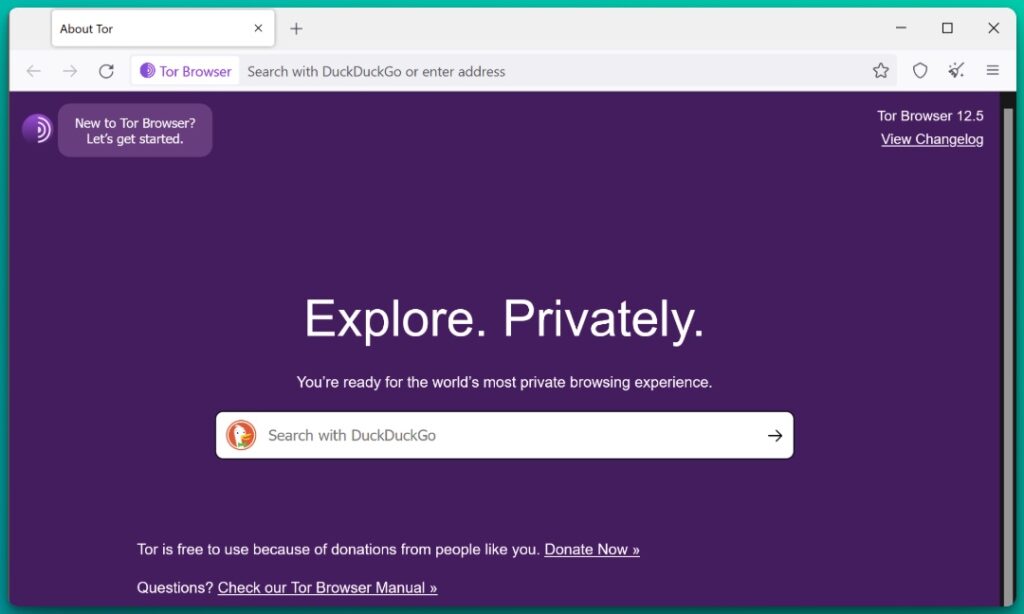Click the forward navigation arrow

point(70,71)
